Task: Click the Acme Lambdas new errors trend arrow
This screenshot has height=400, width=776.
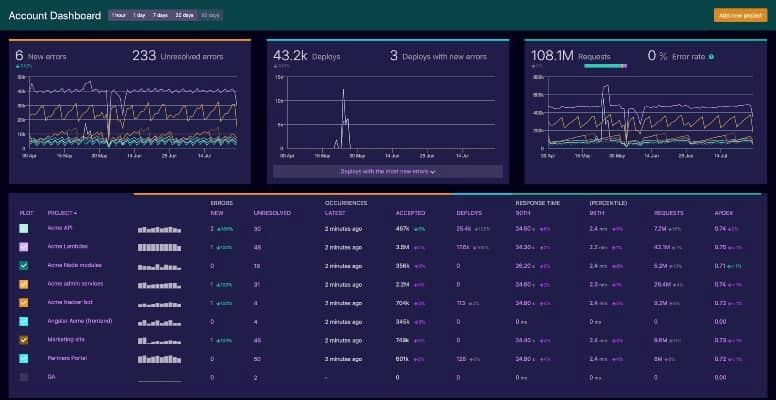Action: click(218, 247)
